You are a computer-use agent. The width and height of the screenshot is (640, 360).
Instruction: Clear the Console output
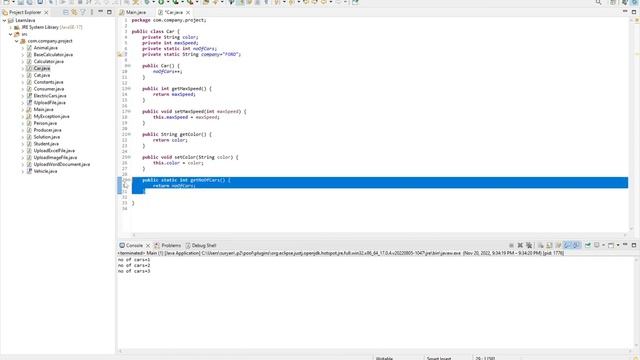pos(540,245)
